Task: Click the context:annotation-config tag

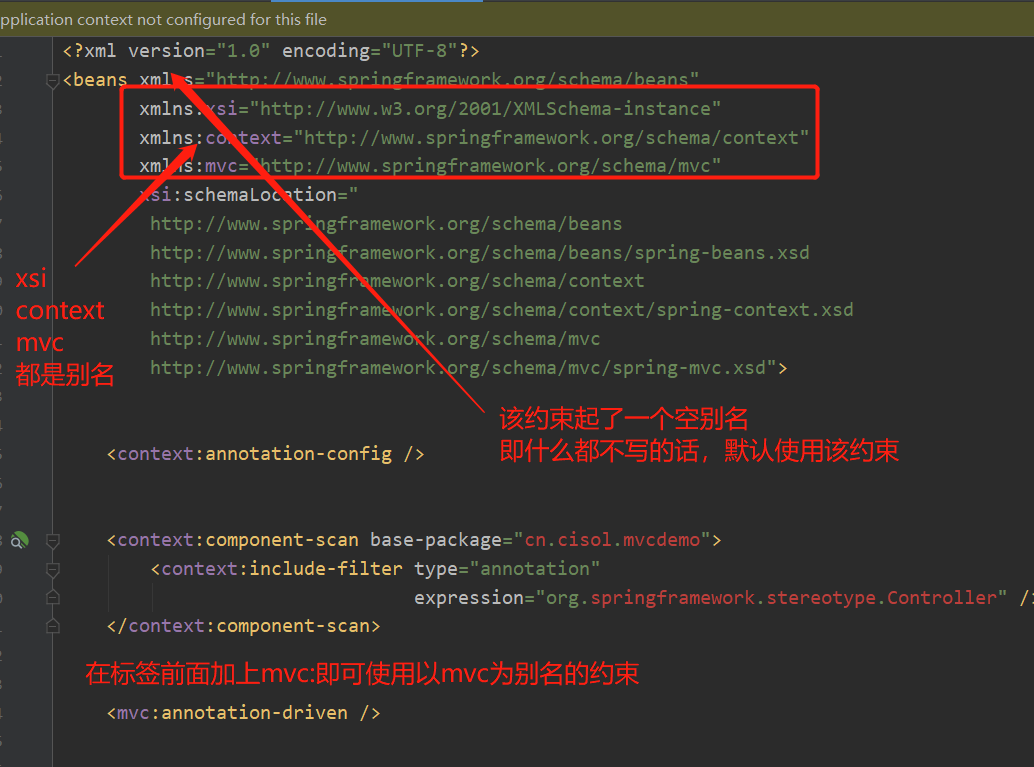Action: coord(265,454)
